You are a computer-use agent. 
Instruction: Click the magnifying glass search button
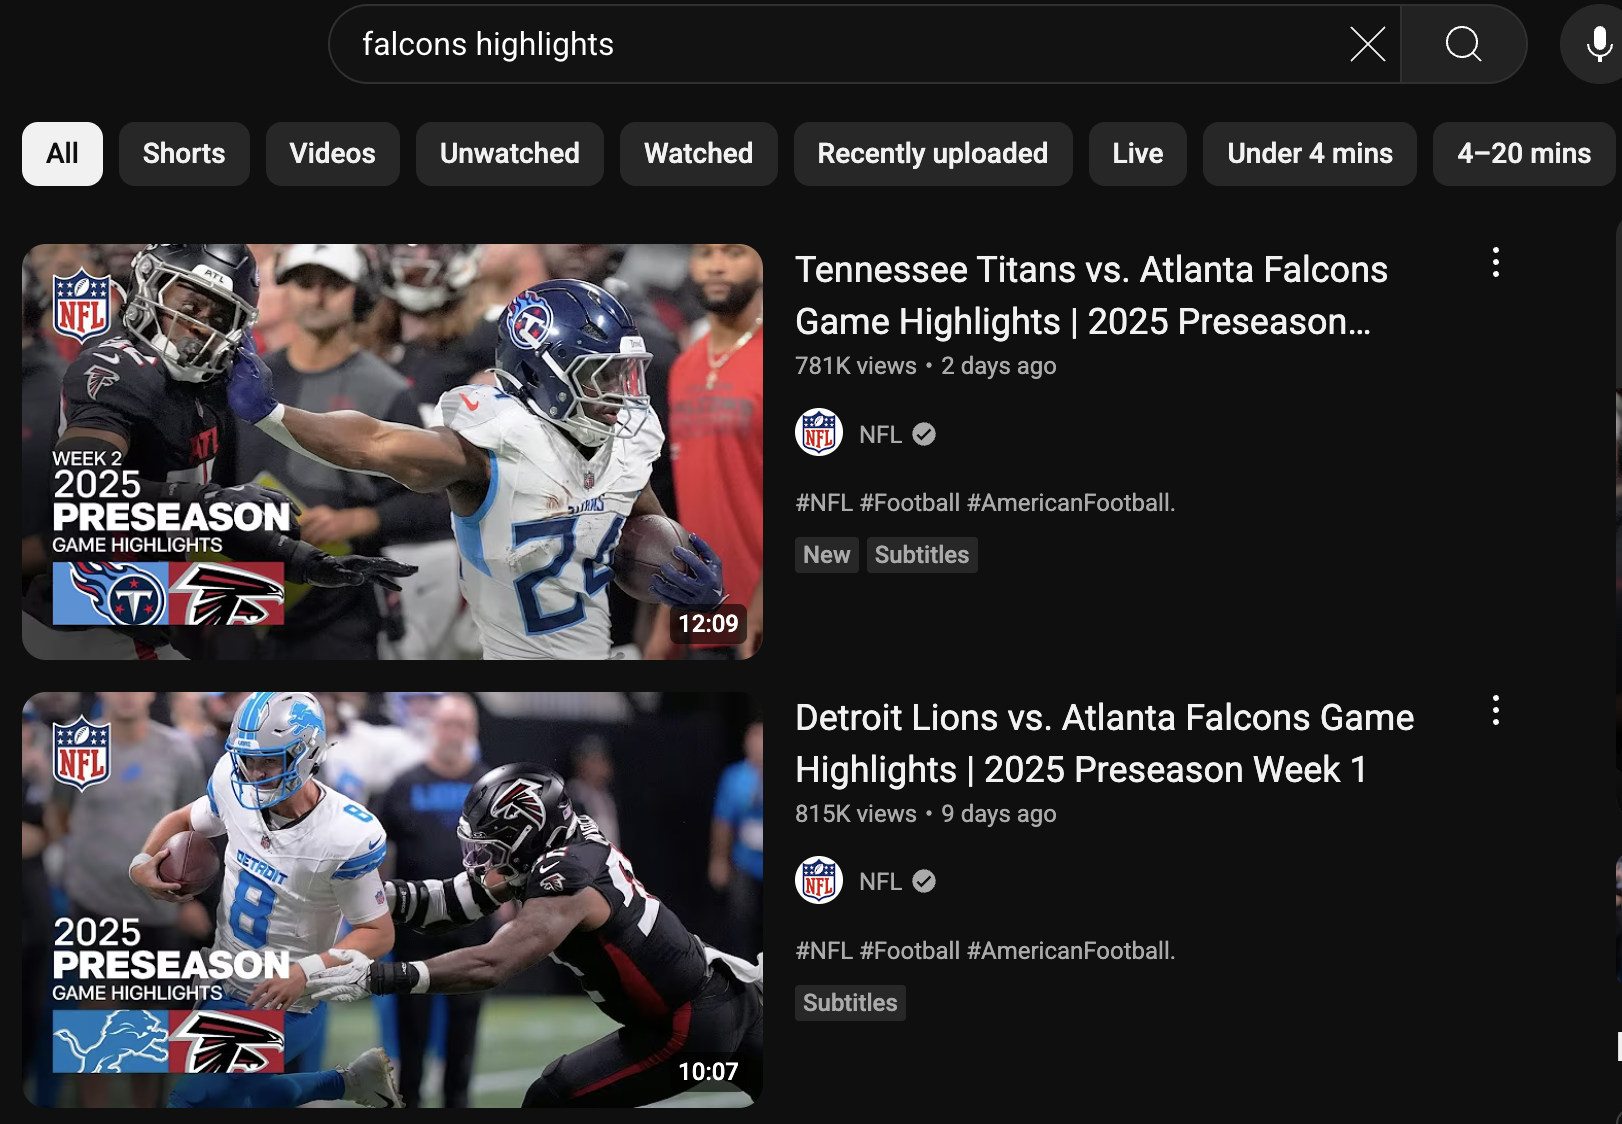(x=1463, y=44)
